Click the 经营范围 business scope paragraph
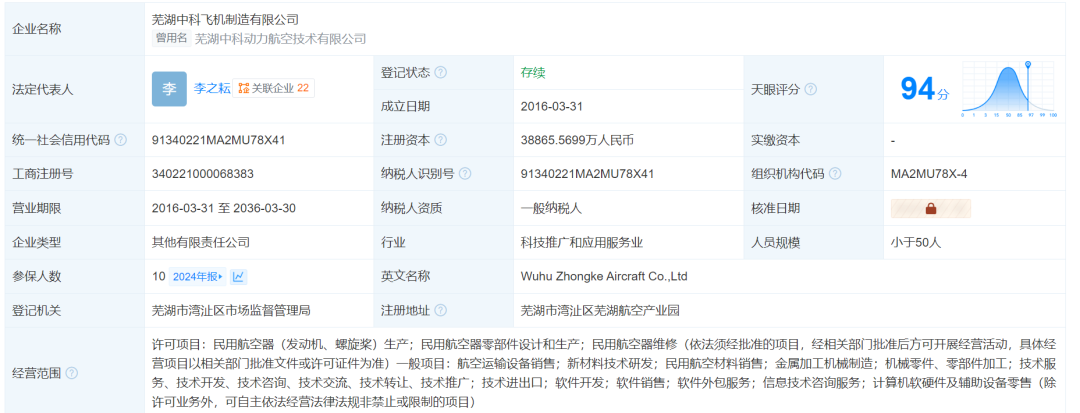The image size is (1080, 413). coord(605,372)
